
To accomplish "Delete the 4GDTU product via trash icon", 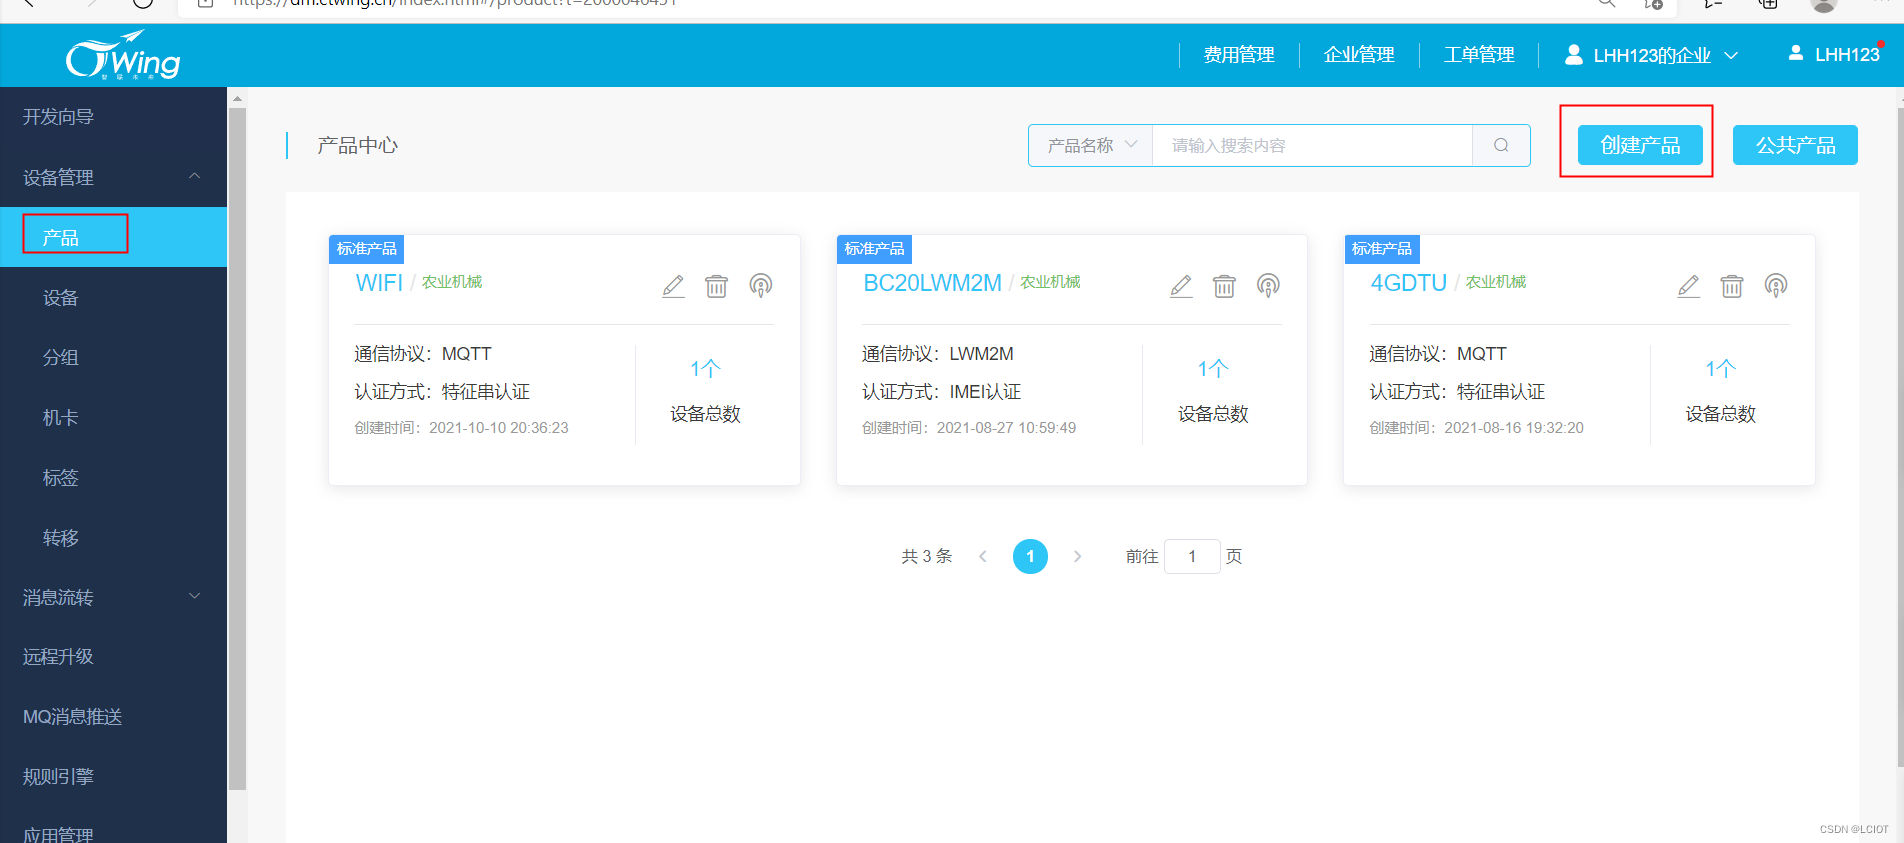I will coord(1732,286).
